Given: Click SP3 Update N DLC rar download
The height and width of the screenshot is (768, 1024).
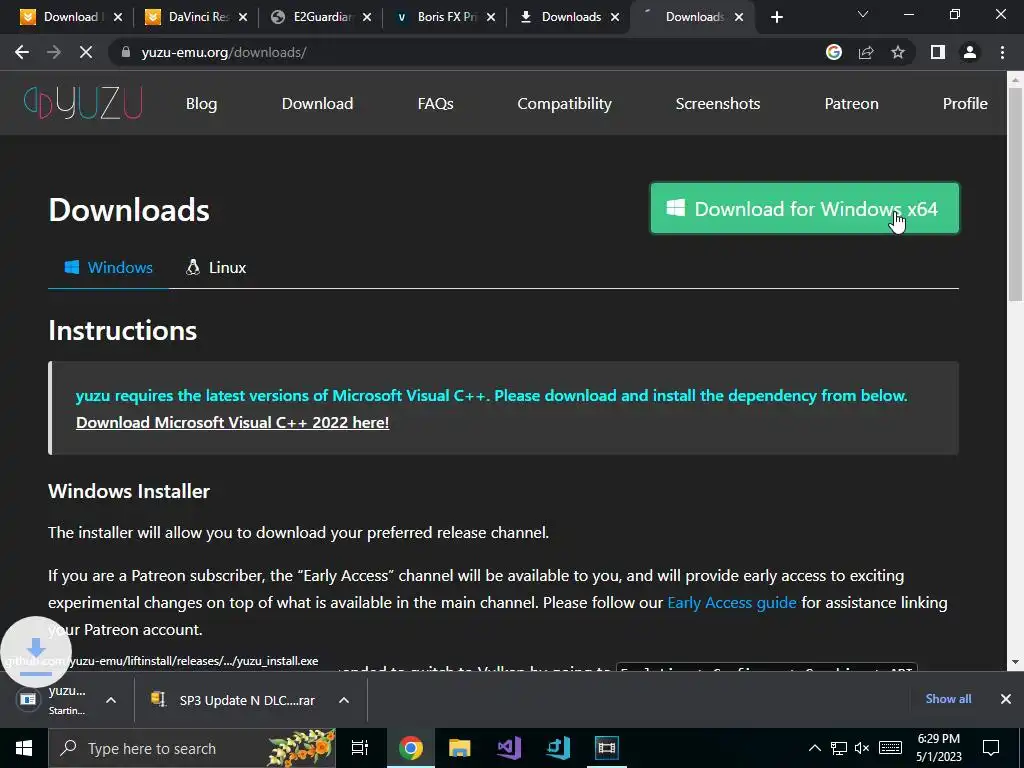Looking at the screenshot, I should click(235, 700).
